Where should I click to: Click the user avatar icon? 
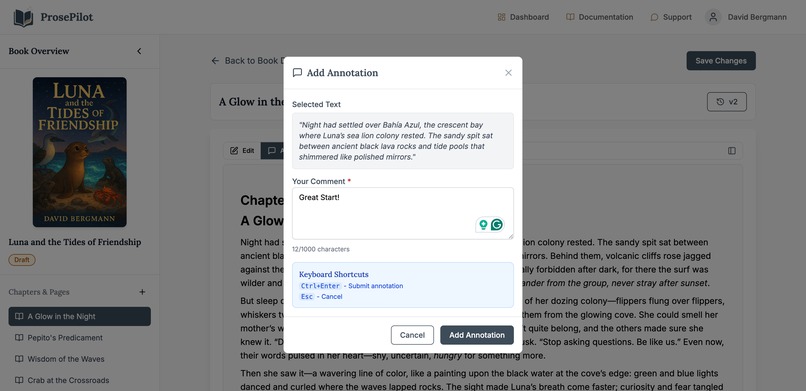(713, 17)
